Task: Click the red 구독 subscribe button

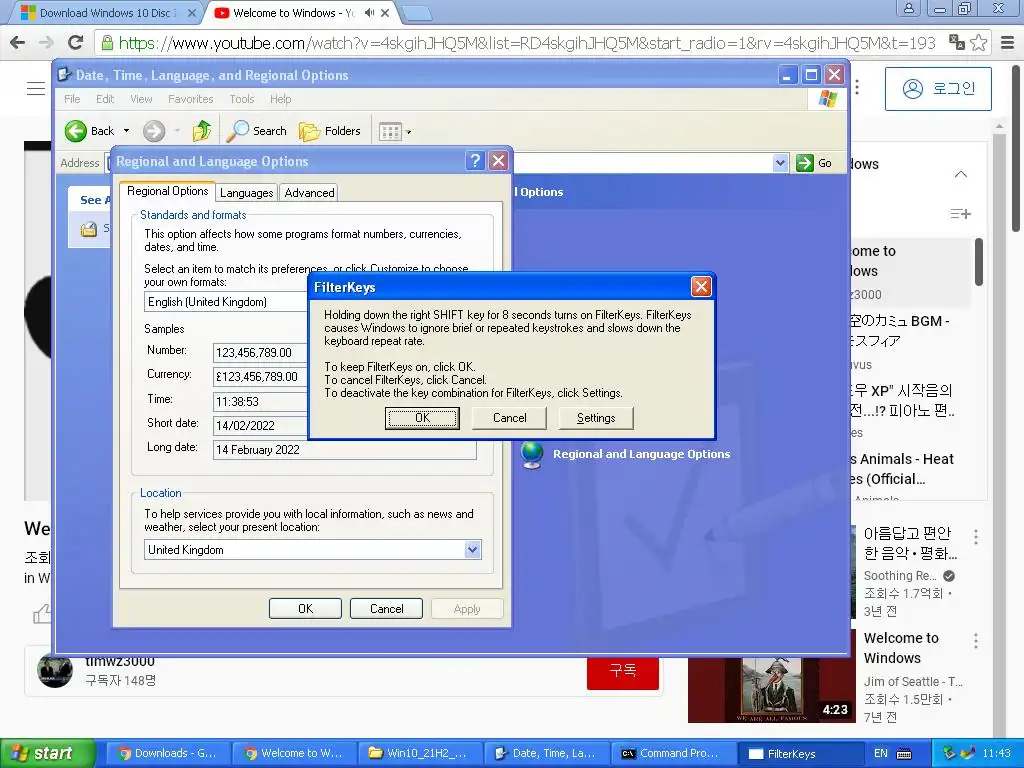Action: point(622,671)
